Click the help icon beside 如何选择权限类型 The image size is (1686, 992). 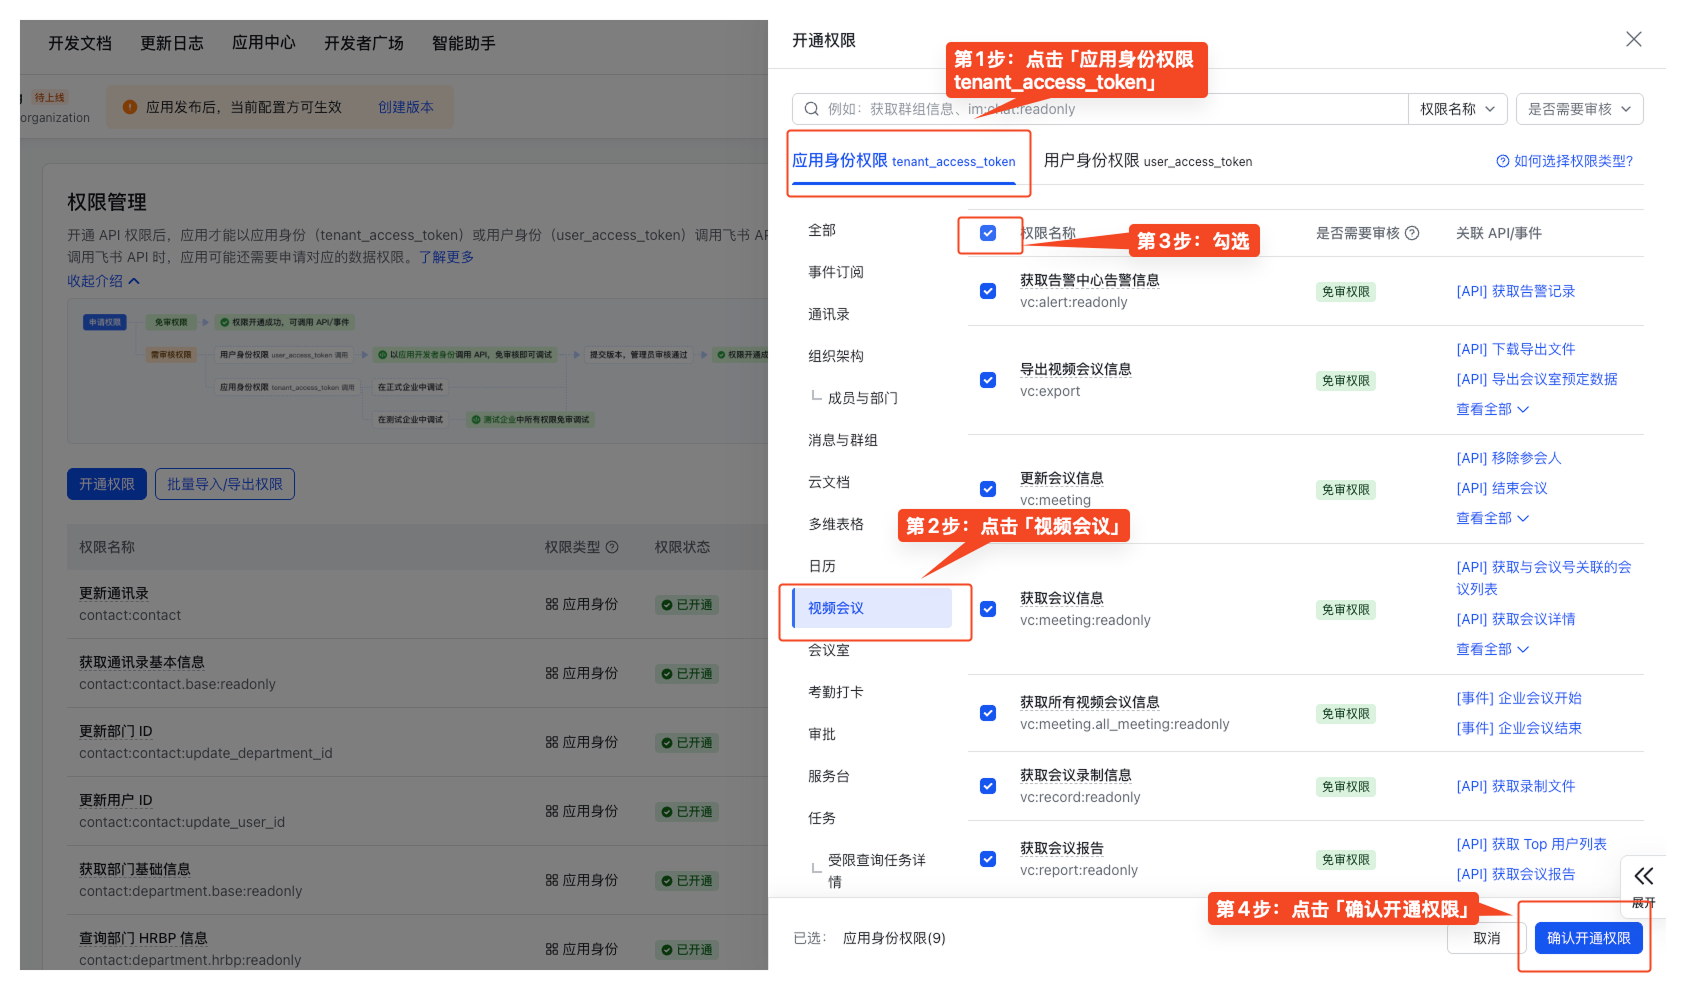pos(1502,161)
